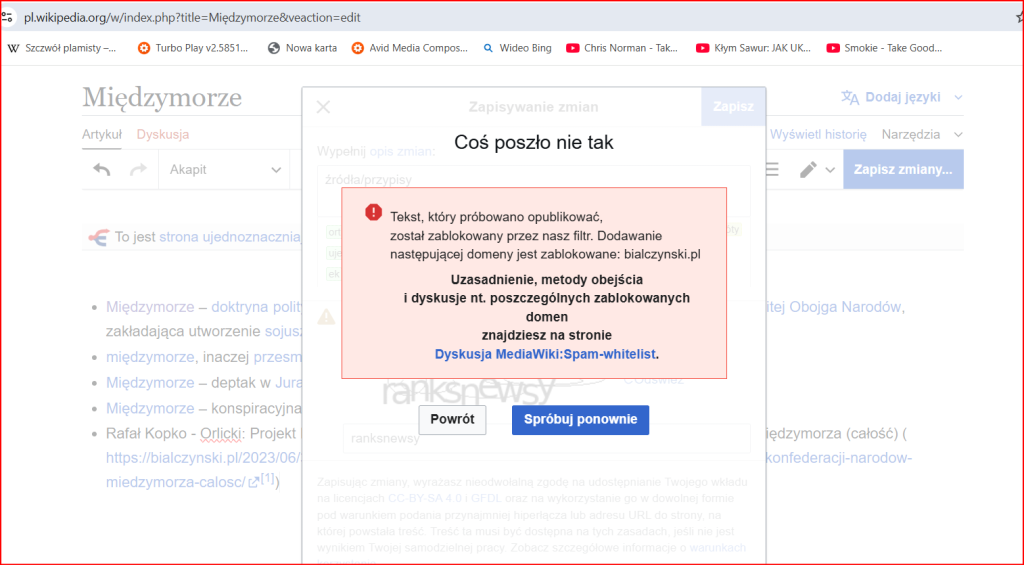The width and height of the screenshot is (1024, 565).
Task: Click the site information icon beside URL
Action: pyautogui.click(x=7, y=18)
